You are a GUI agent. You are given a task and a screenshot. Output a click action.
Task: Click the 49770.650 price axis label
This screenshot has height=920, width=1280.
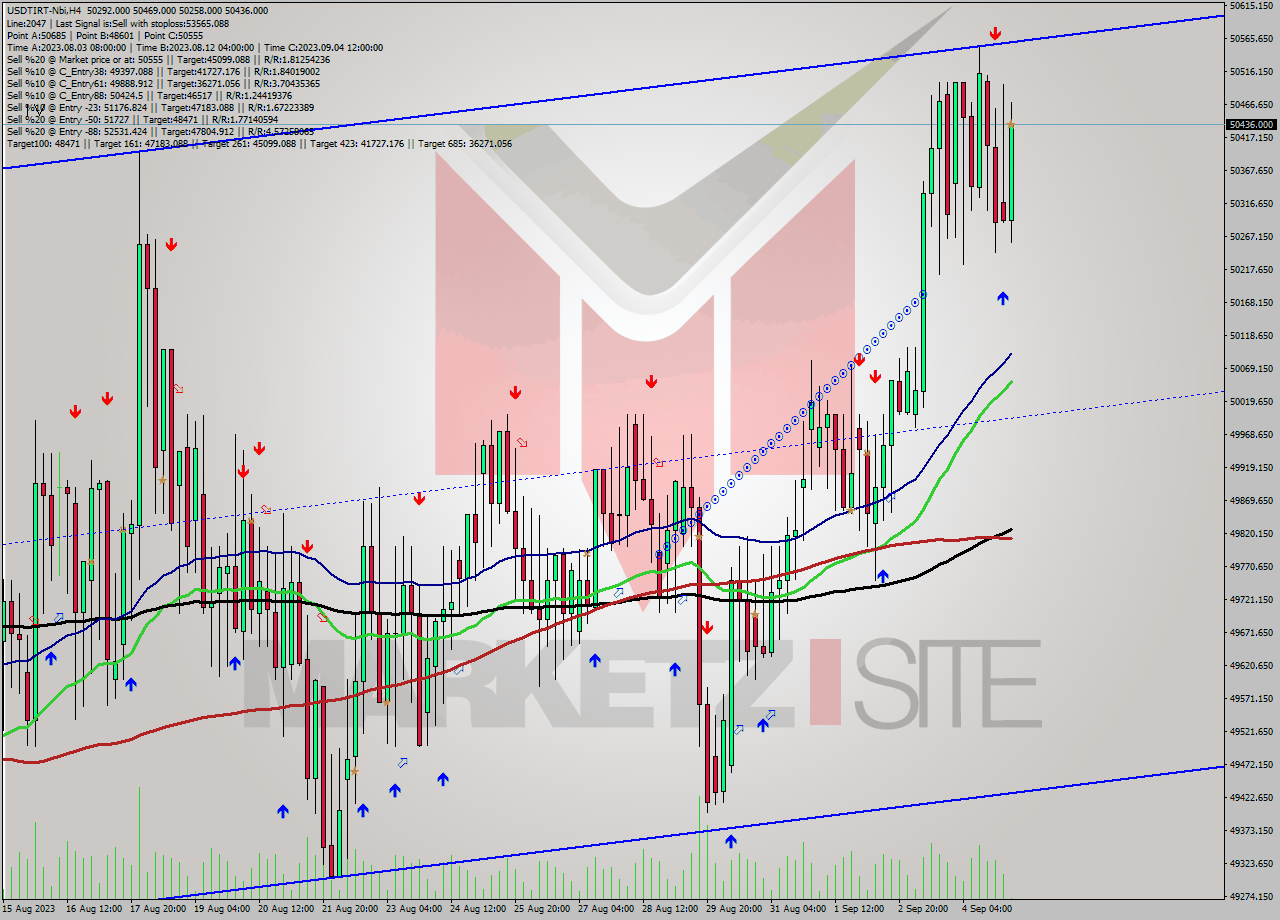[1252, 567]
